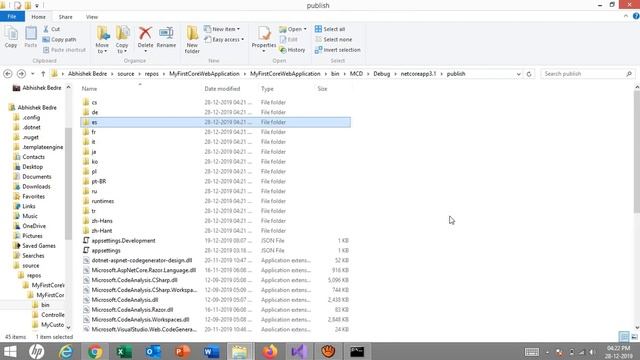Select the cs folder
Viewport: 640px width, 360px height.
pyautogui.click(x=216, y=102)
